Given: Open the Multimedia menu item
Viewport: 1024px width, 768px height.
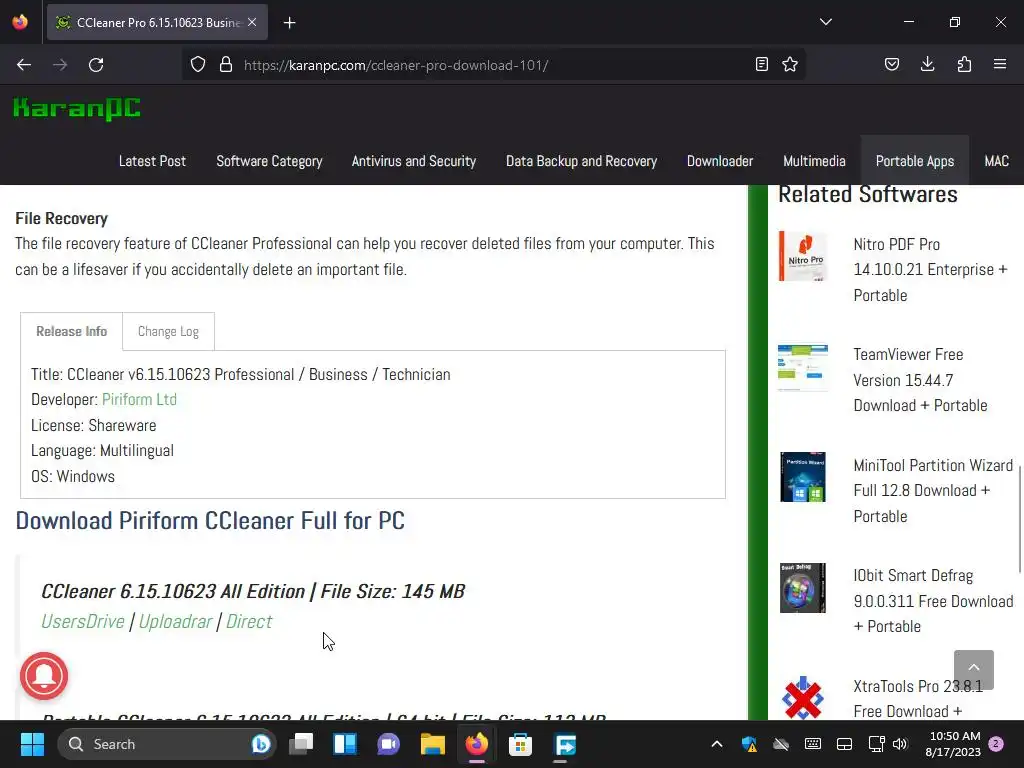Looking at the screenshot, I should coord(814,161).
